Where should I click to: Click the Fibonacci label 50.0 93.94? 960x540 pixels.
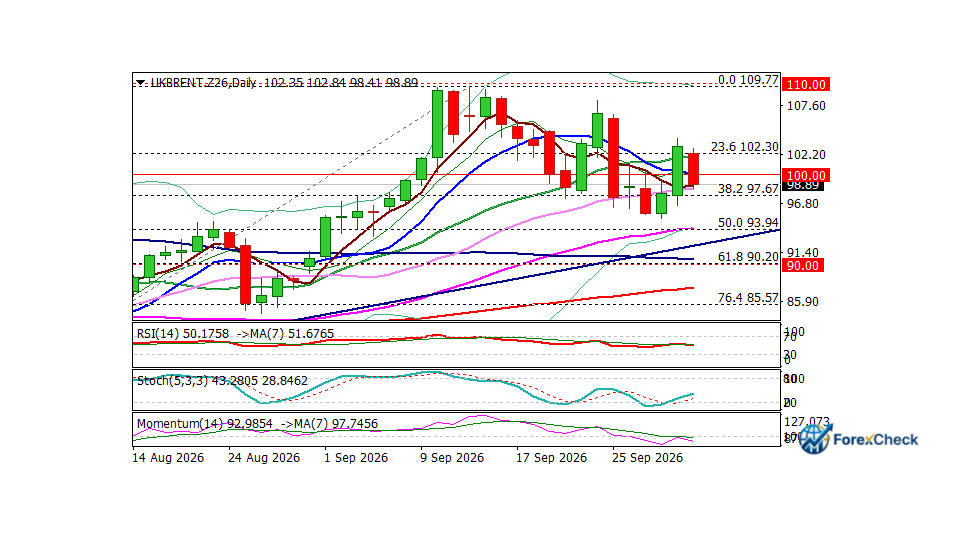pos(748,223)
